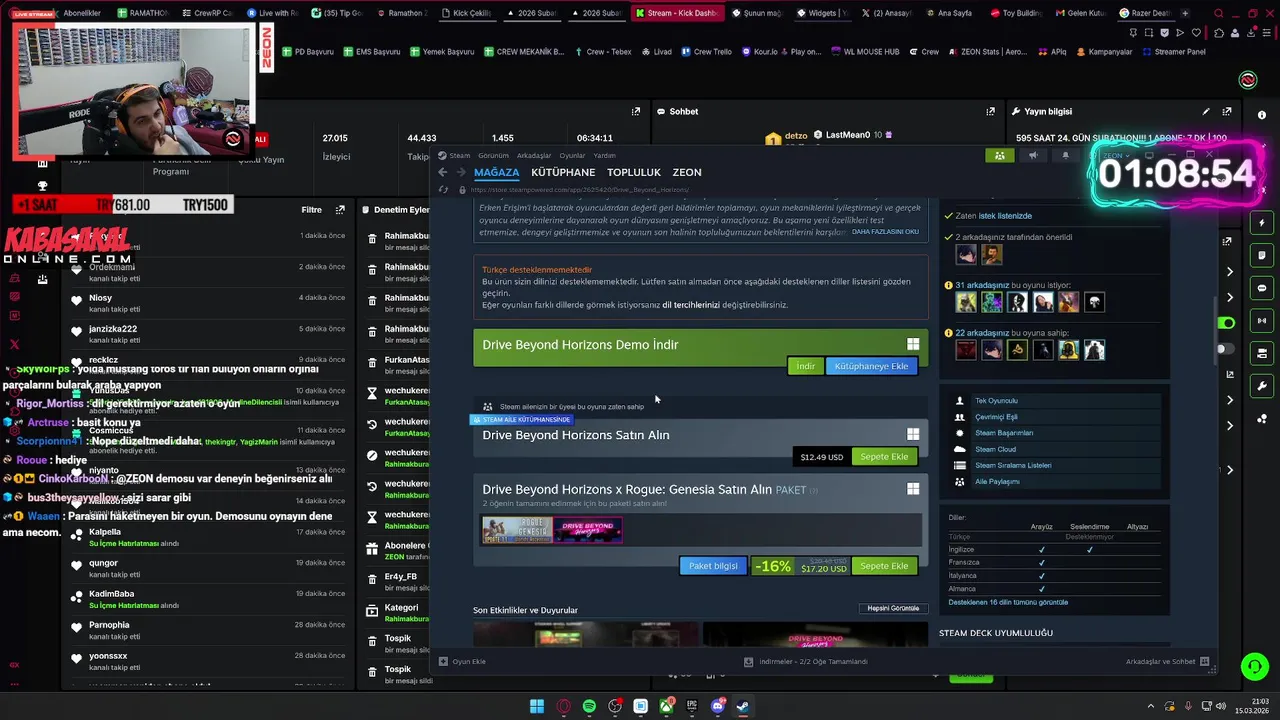Open the 22 arkadaşınız link
The width and height of the screenshot is (1280, 720).
(x=980, y=333)
